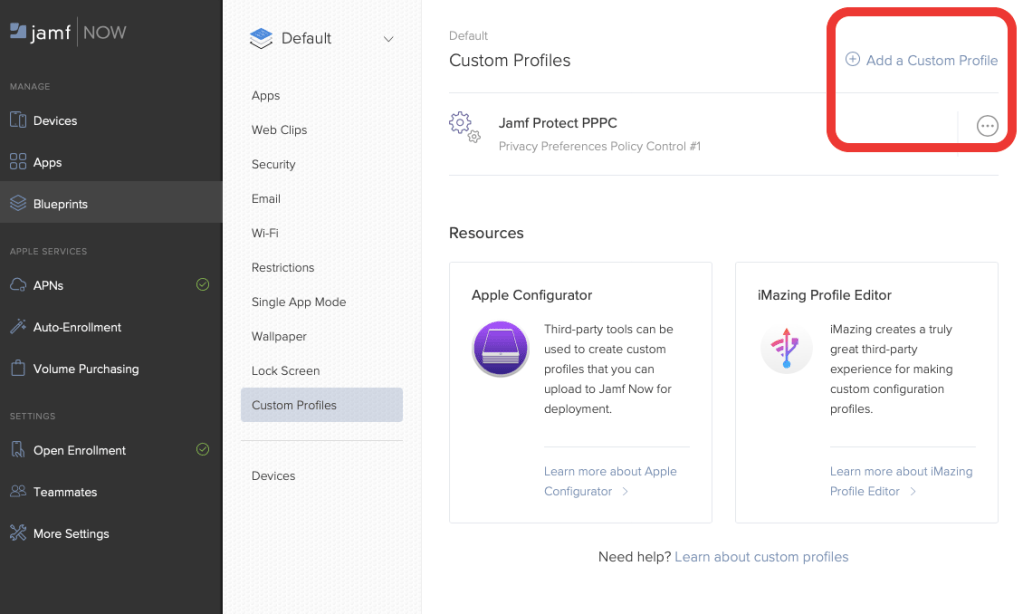Open the Auto-Enrollment wand icon
Screen dimensions: 1023x614
(17, 327)
